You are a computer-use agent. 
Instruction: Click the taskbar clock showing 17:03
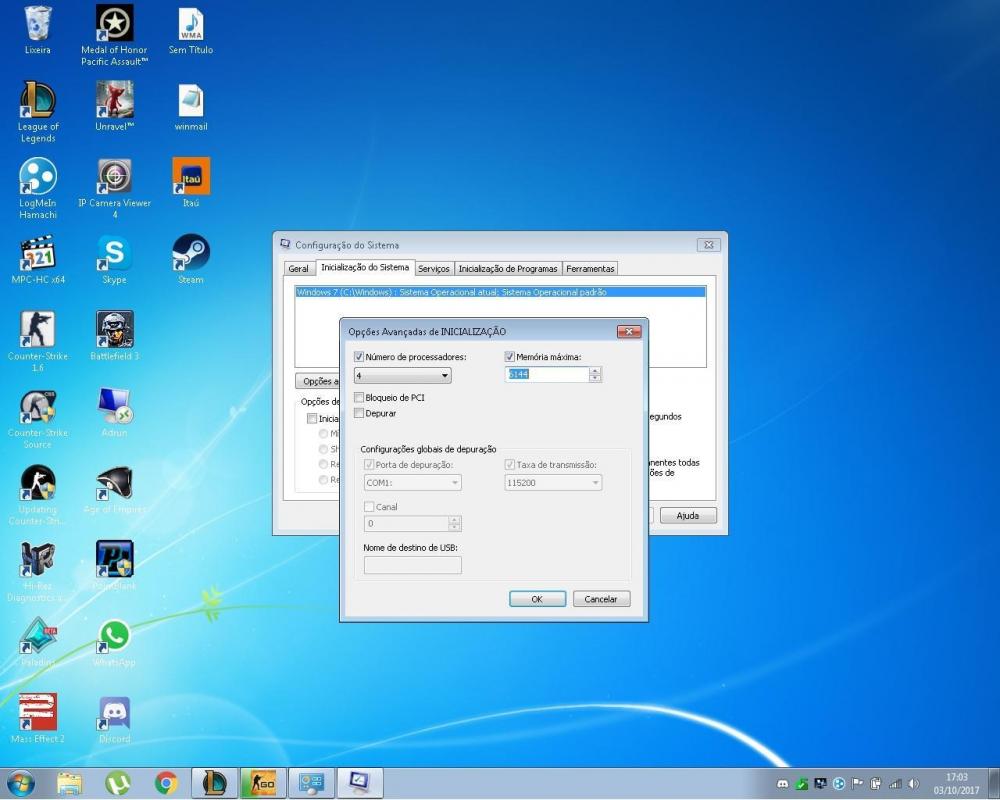[x=957, y=783]
